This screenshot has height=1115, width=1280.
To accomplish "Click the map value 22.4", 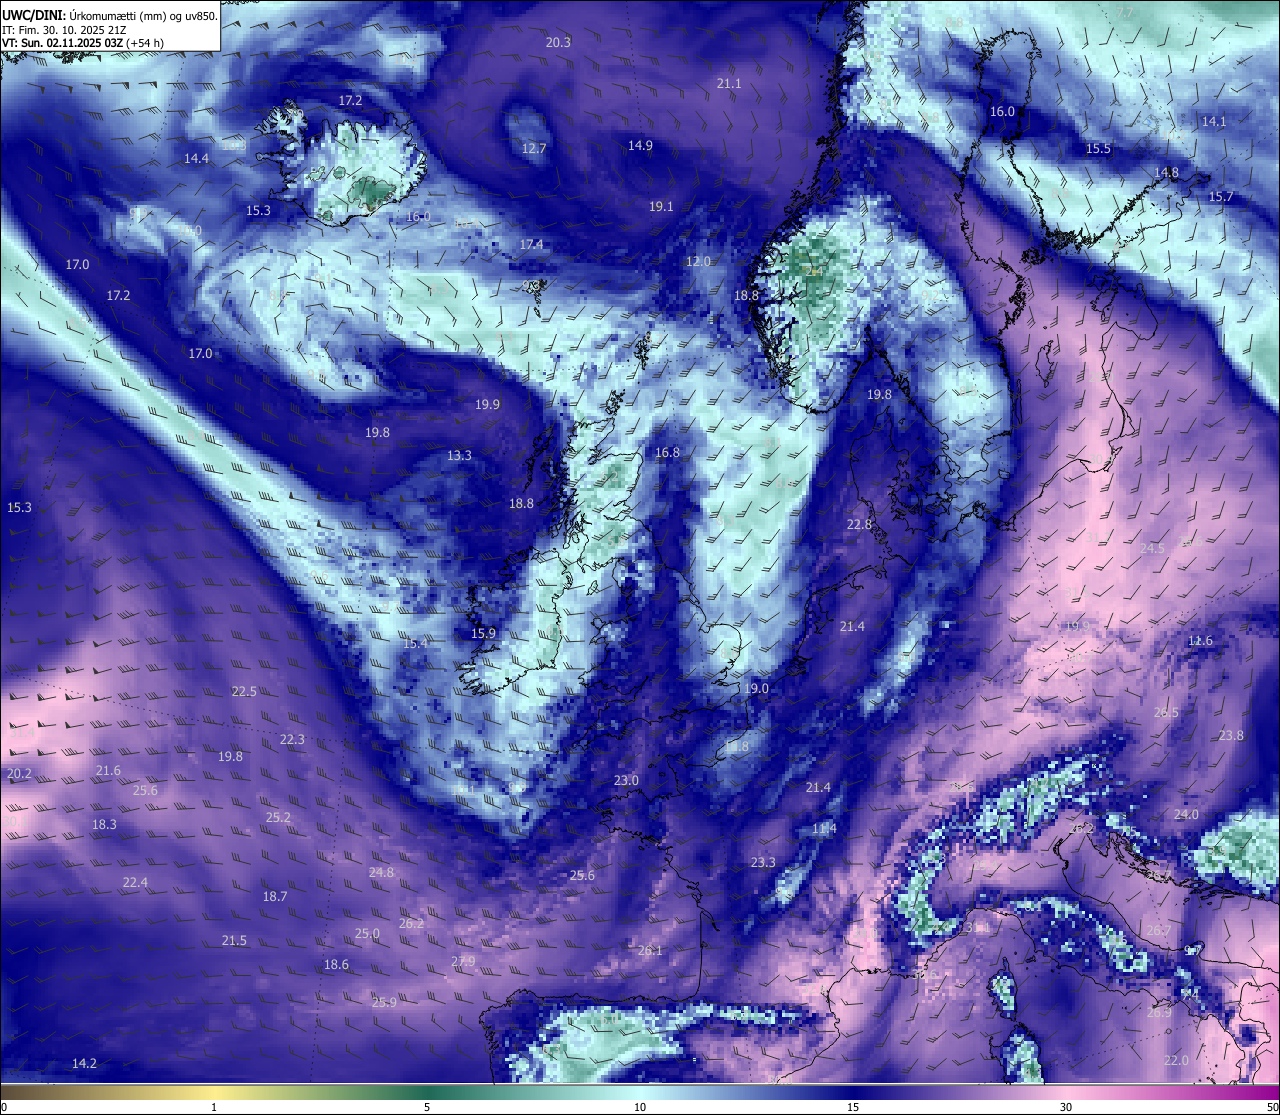I will (x=135, y=883).
